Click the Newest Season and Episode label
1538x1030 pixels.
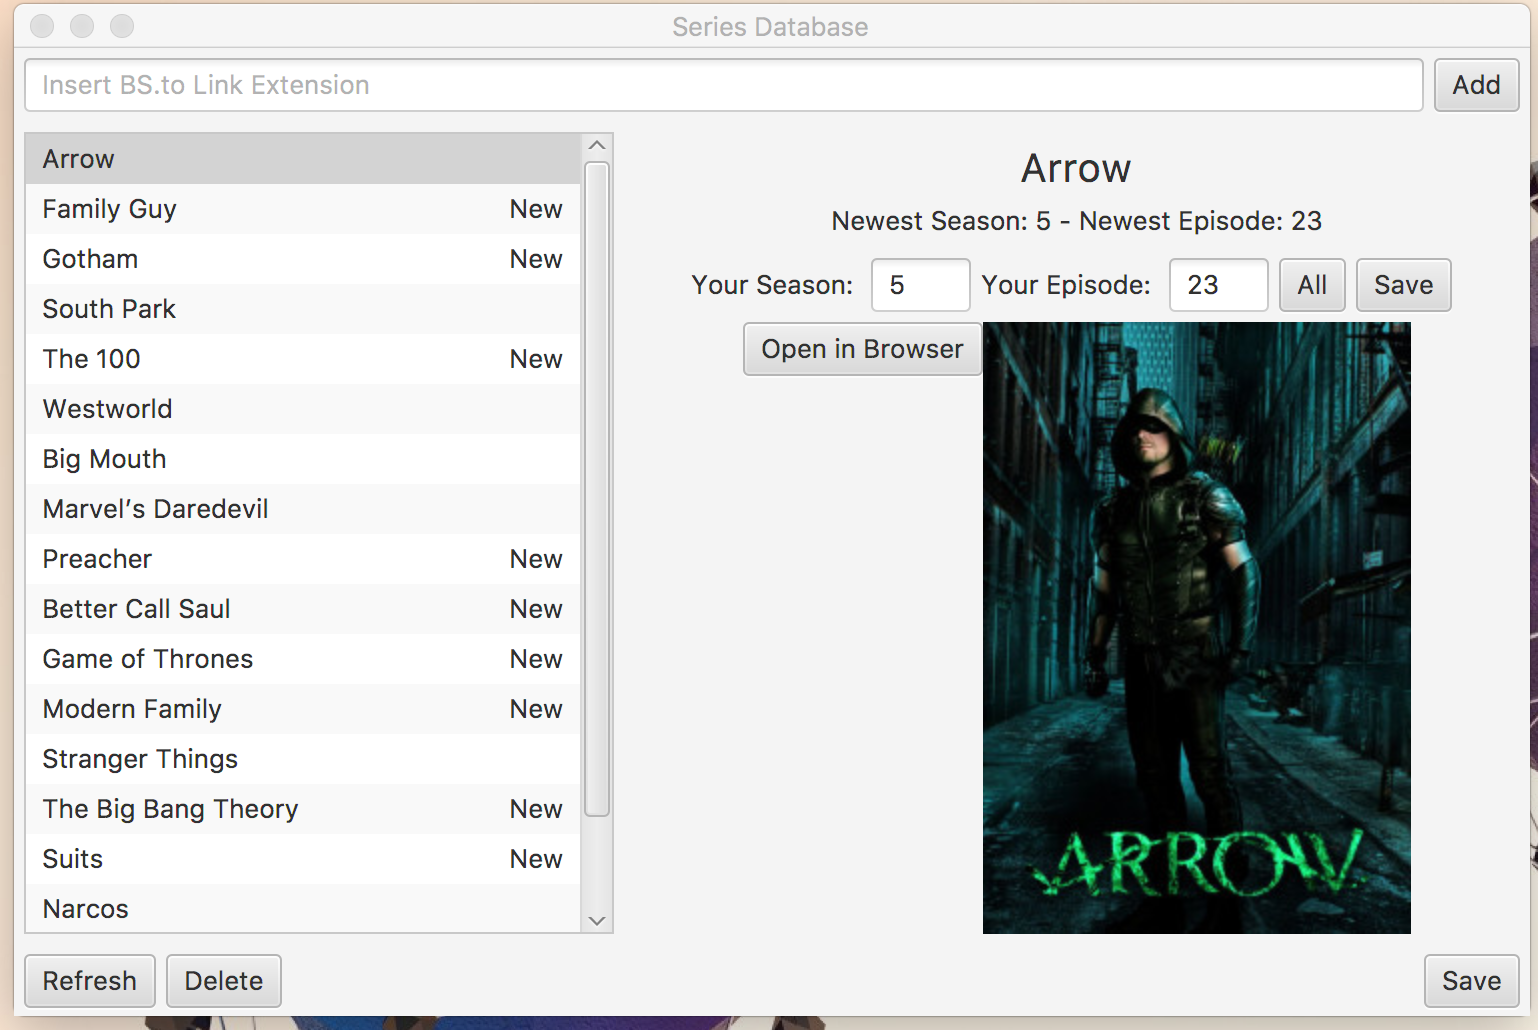click(x=1076, y=221)
